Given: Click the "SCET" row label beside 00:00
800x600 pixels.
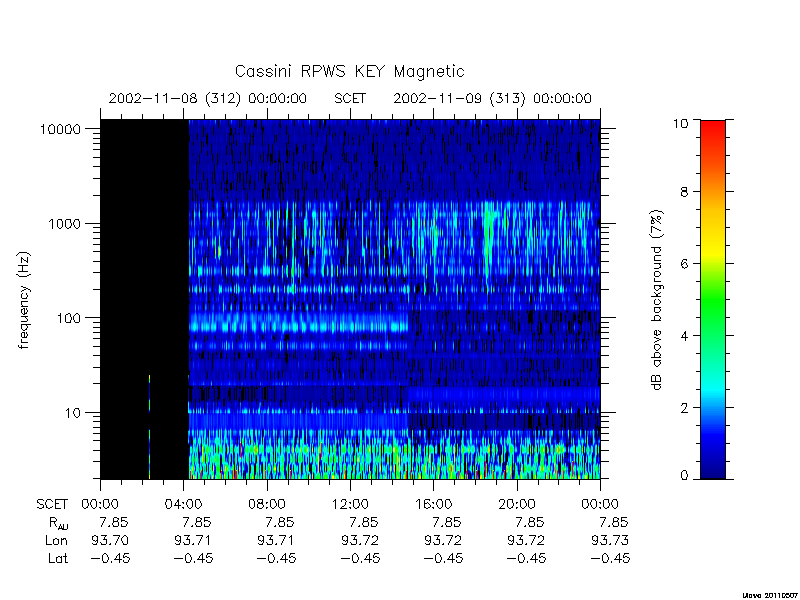Looking at the screenshot, I should pos(52,505).
